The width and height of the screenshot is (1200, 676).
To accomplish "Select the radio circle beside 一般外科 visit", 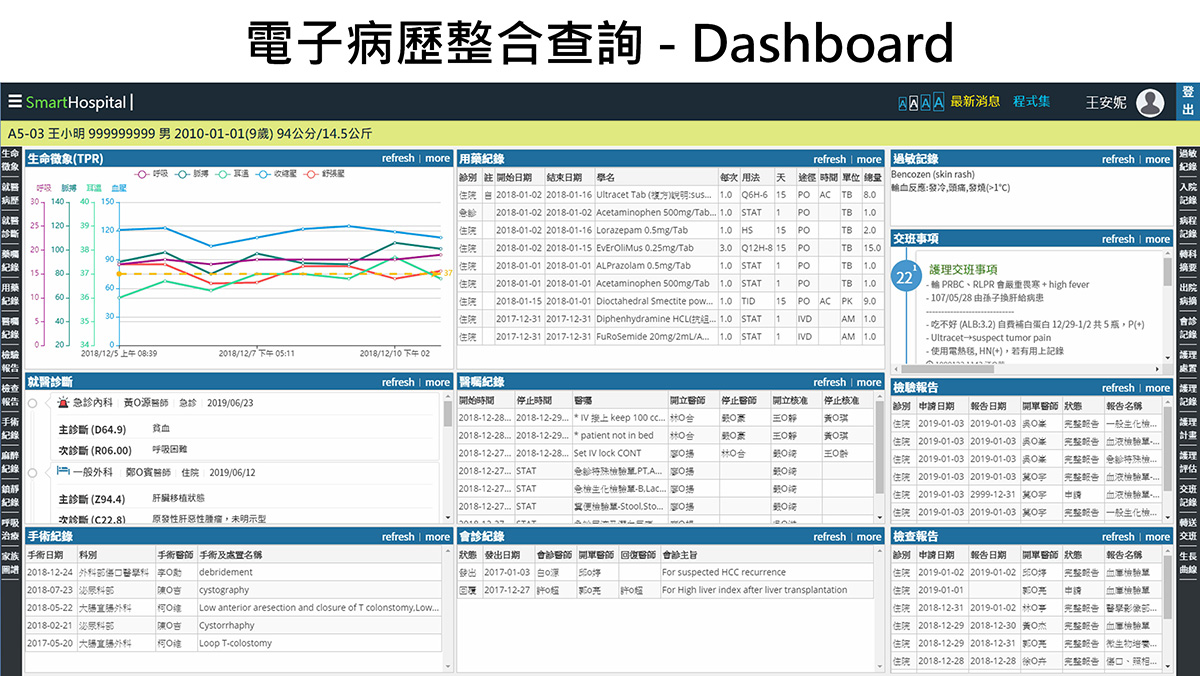I will coord(33,471).
